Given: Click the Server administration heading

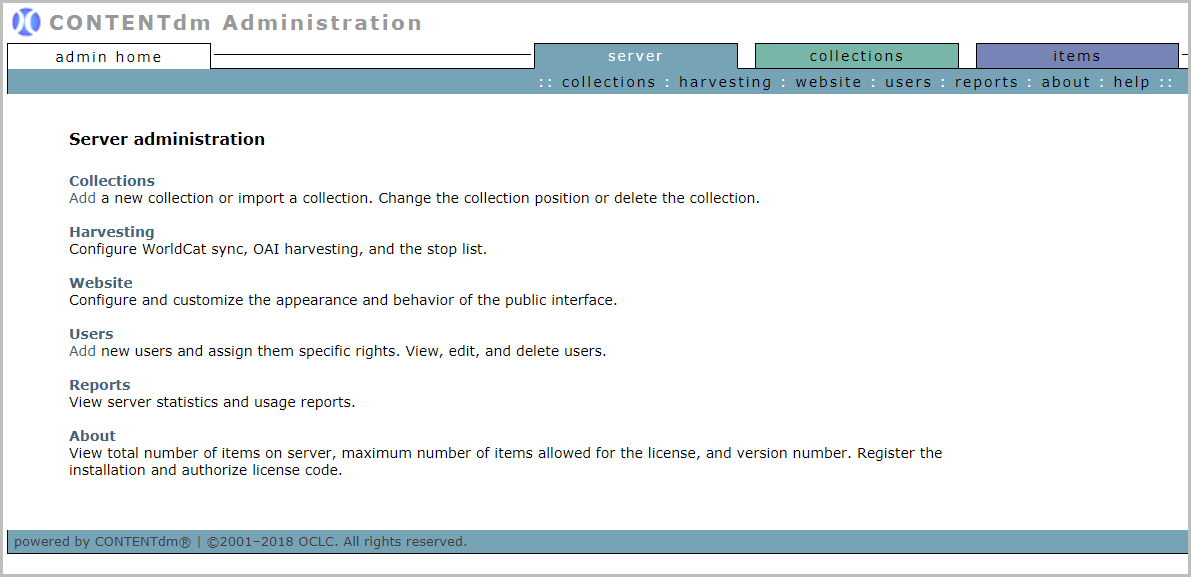Looking at the screenshot, I should 167,139.
